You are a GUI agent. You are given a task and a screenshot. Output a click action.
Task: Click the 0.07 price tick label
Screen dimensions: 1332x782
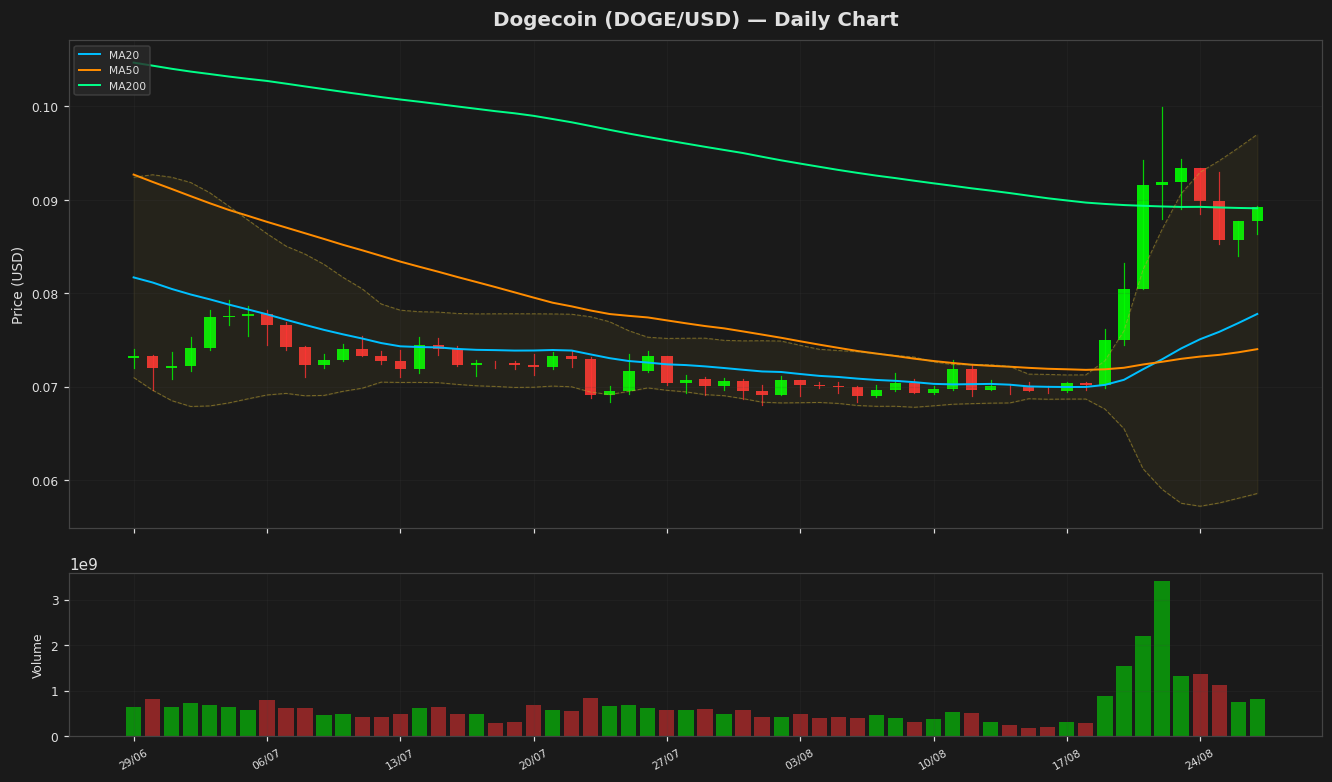[x=46, y=387]
